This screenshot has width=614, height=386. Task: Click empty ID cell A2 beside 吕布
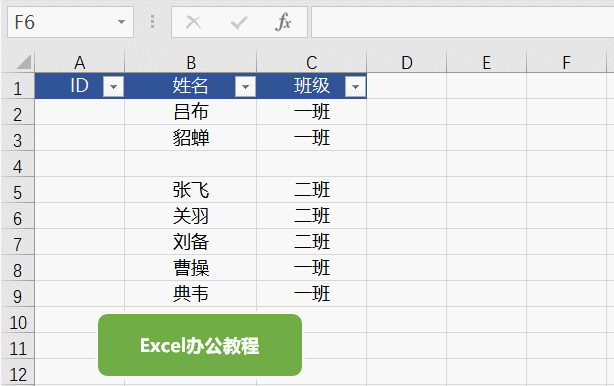pos(79,112)
